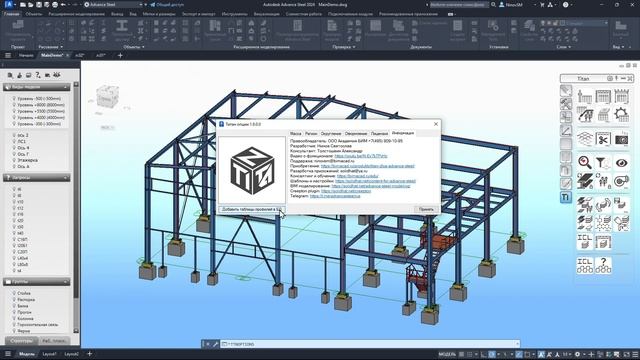
Task: Collapse the Виды модели section header
Action: [x=37, y=87]
